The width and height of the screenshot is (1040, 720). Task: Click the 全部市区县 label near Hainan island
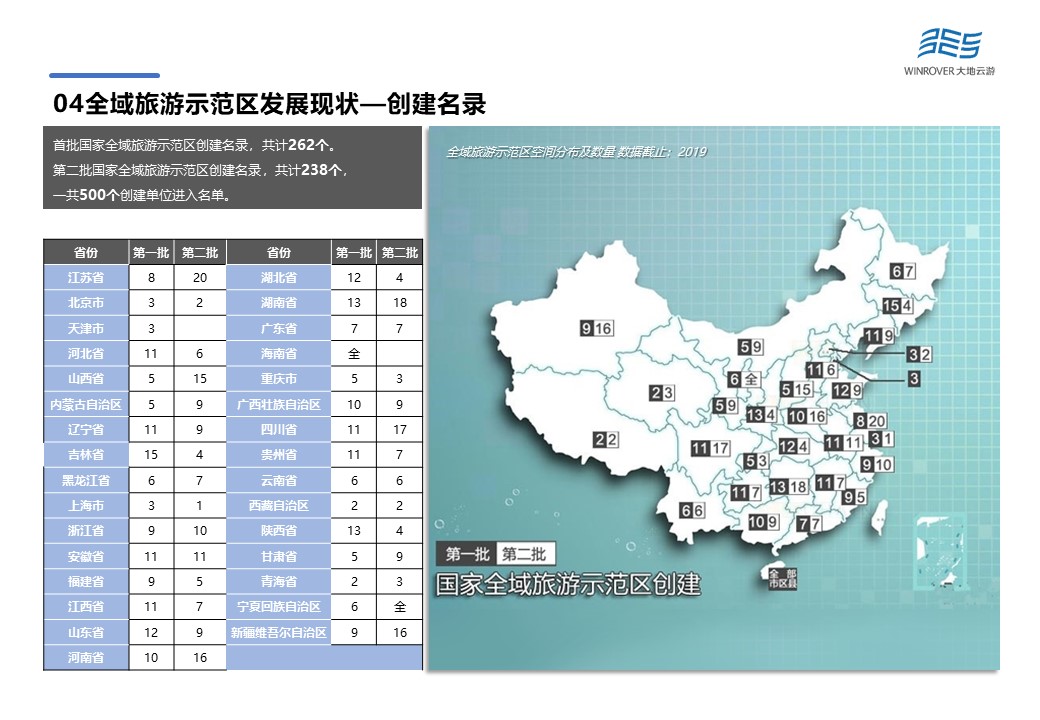(781, 578)
